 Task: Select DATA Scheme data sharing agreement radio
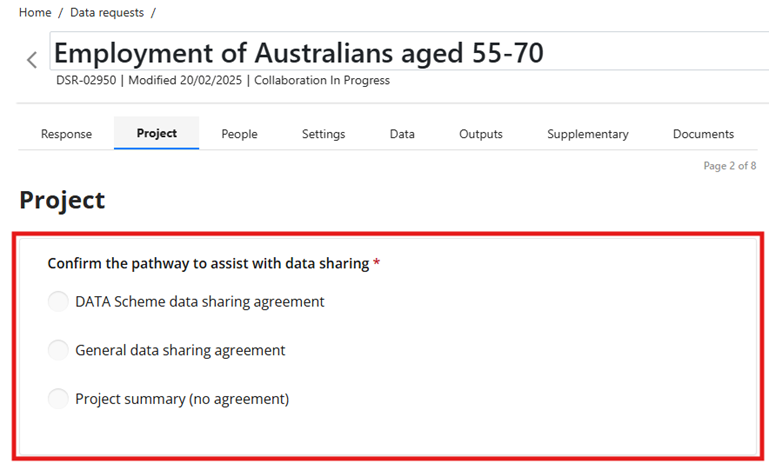coord(58,301)
